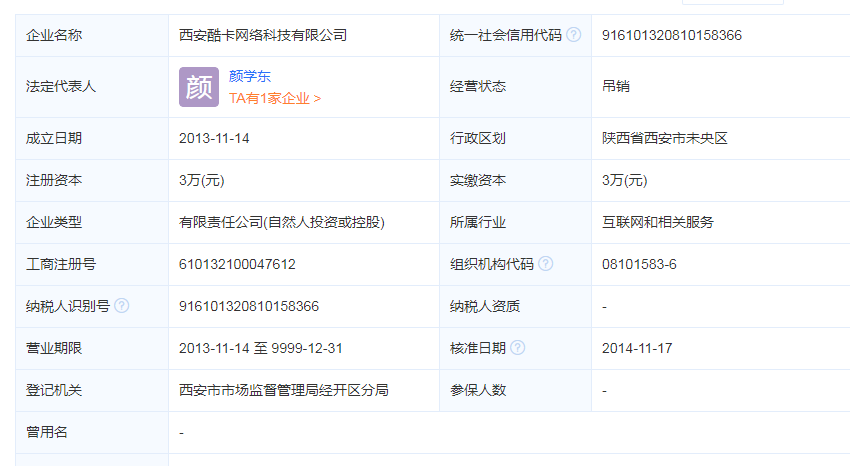This screenshot has width=850, height=466.
Task: Click the 企业名称 label cell
Action: pyautogui.click(x=92, y=35)
